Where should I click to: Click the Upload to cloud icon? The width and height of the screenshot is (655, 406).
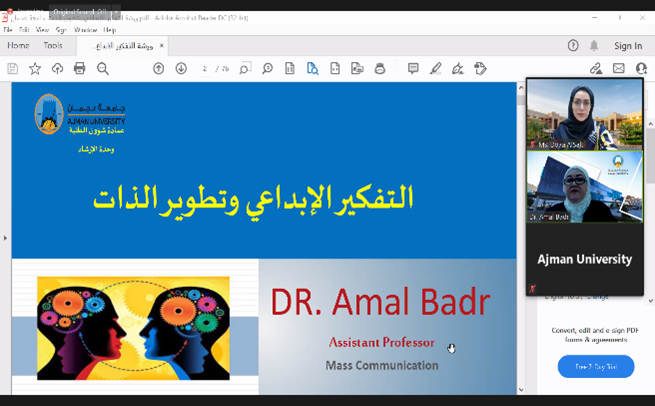pos(57,69)
